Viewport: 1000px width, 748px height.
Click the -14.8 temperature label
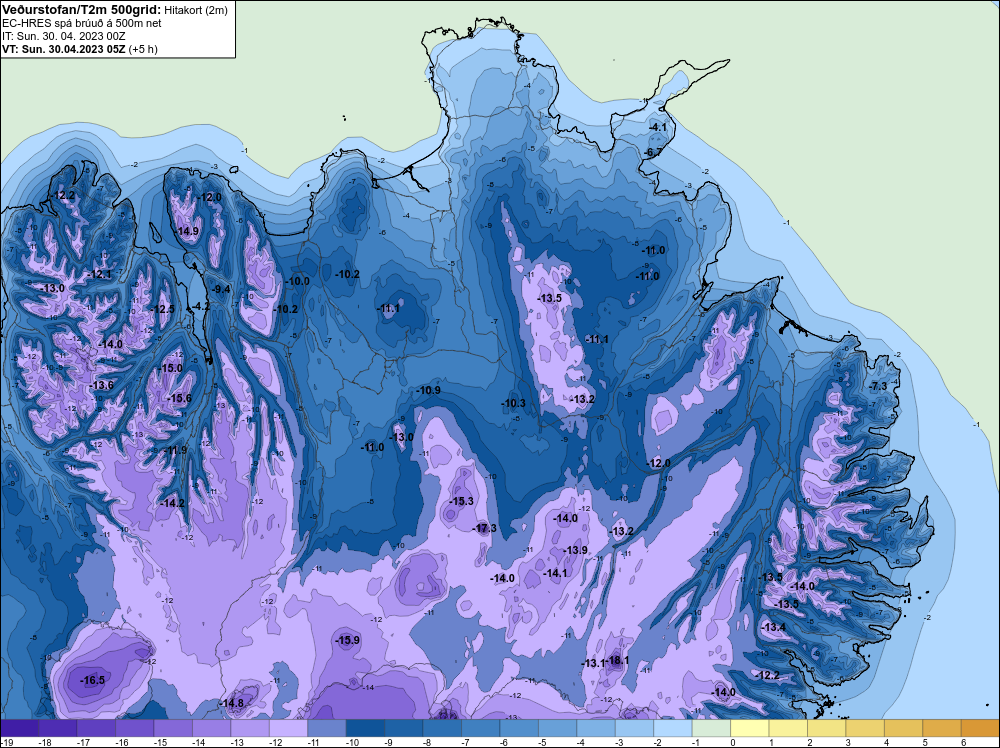[x=232, y=703]
